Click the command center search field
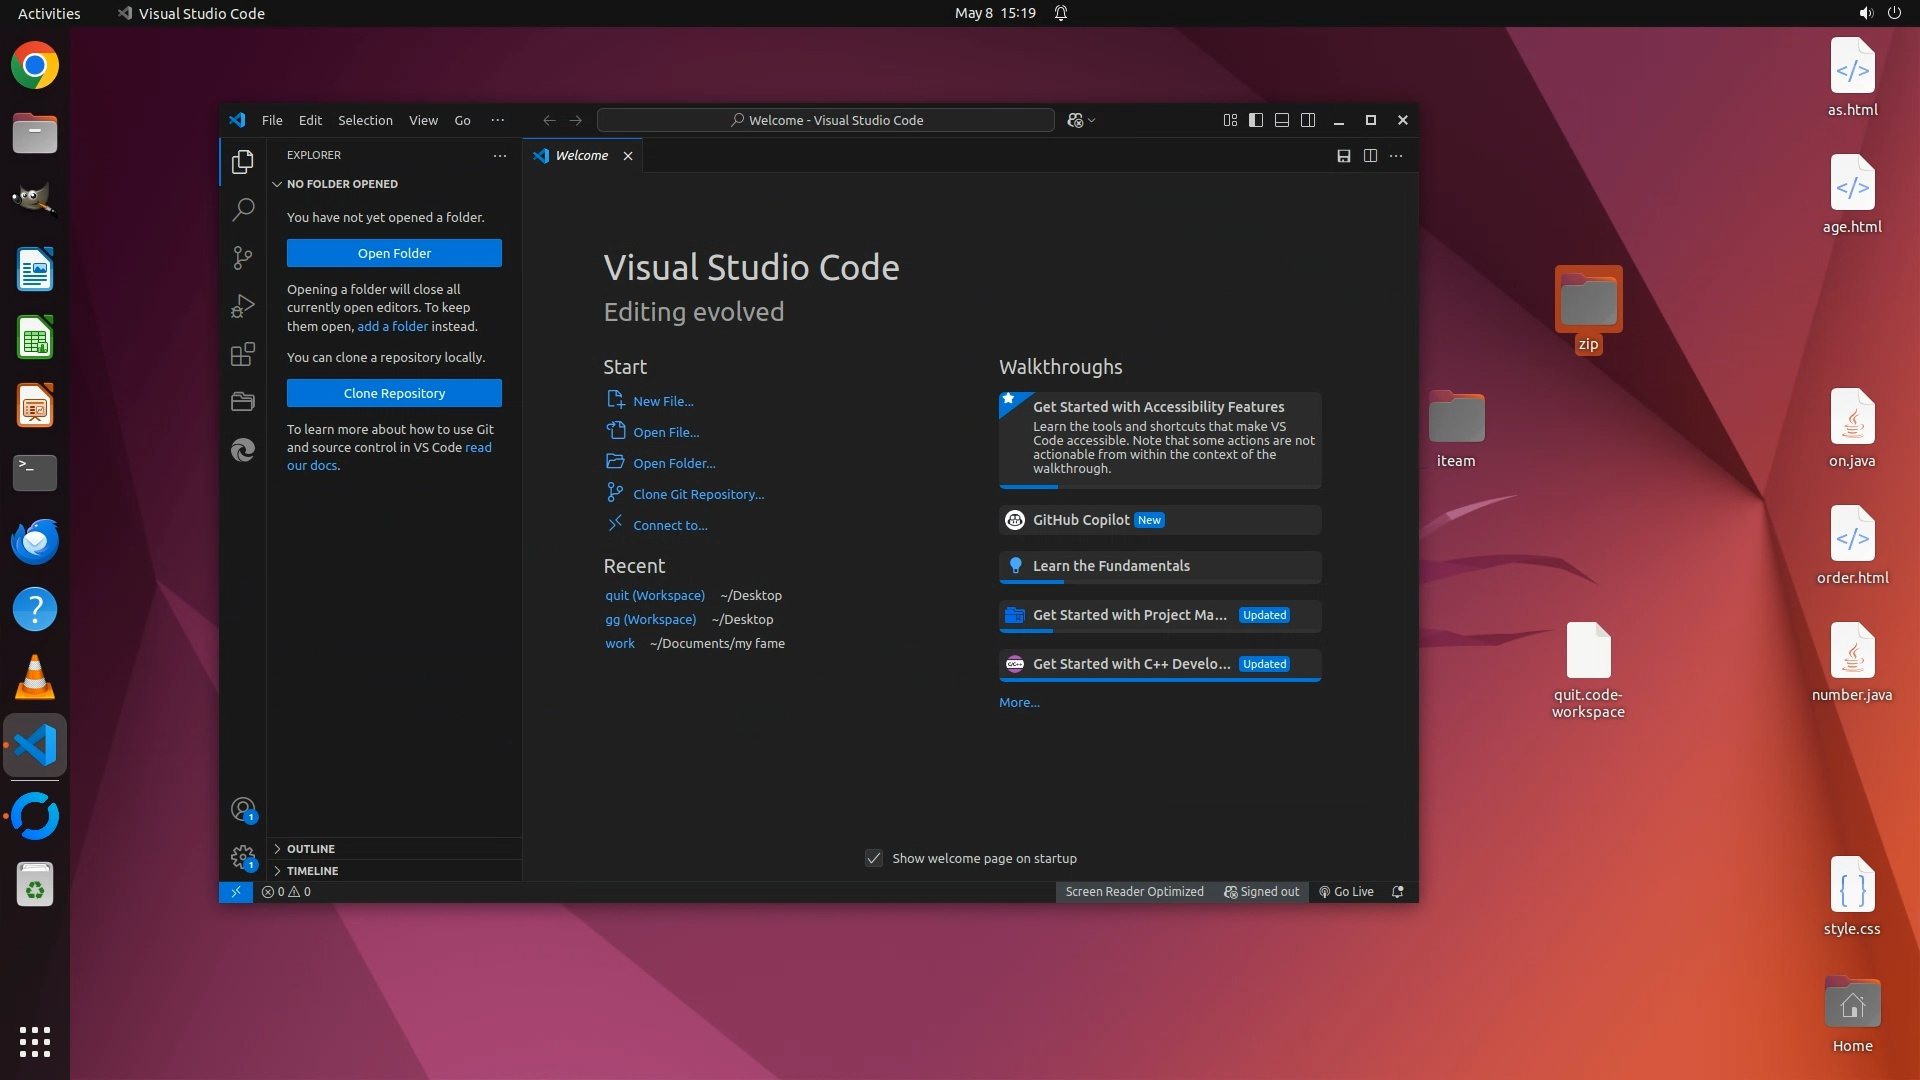 point(826,120)
